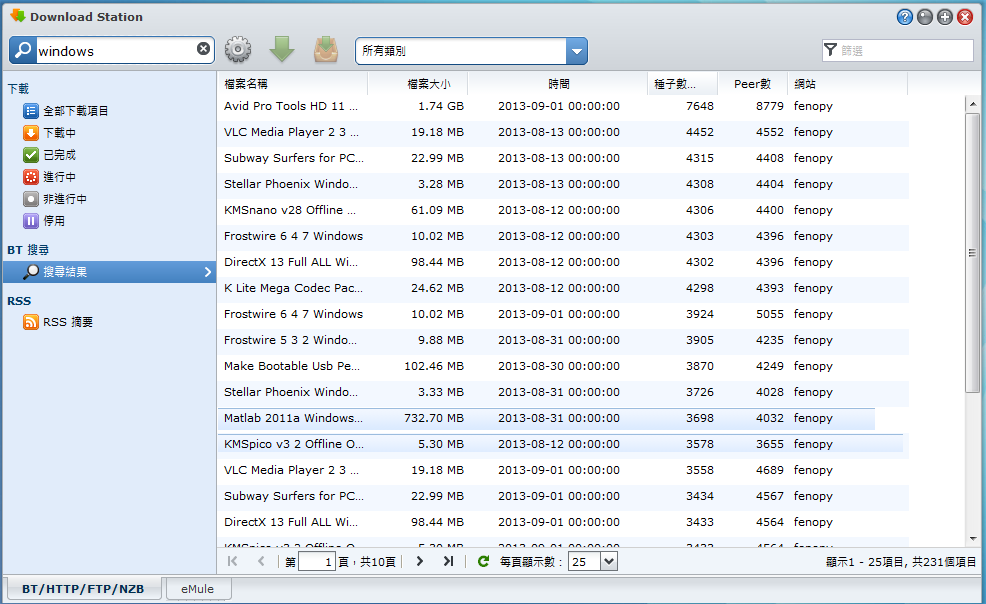Screen dimensions: 986x604
Task: Open the items-per-page dropdown
Action: tap(609, 561)
